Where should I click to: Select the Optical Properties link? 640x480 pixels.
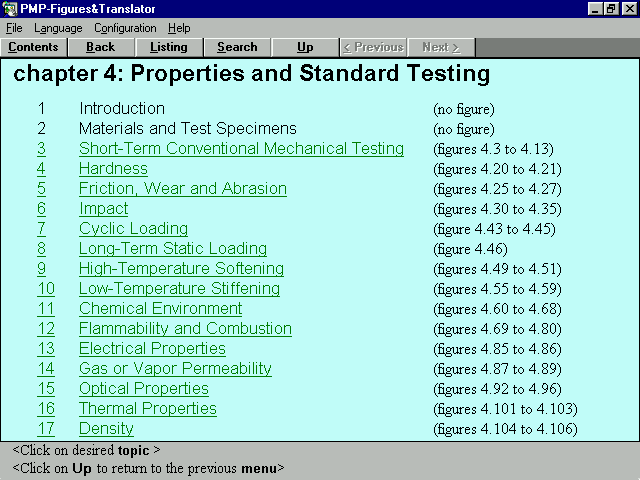[x=143, y=389]
